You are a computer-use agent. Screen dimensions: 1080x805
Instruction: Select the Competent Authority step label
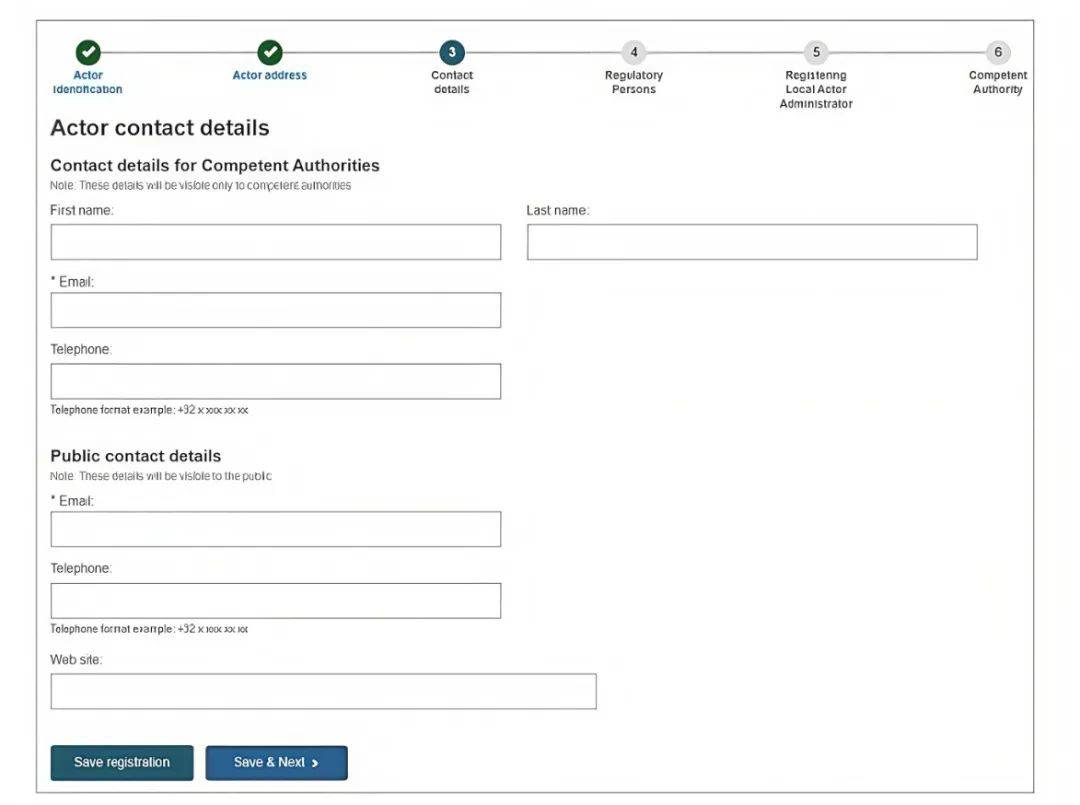pos(997,82)
